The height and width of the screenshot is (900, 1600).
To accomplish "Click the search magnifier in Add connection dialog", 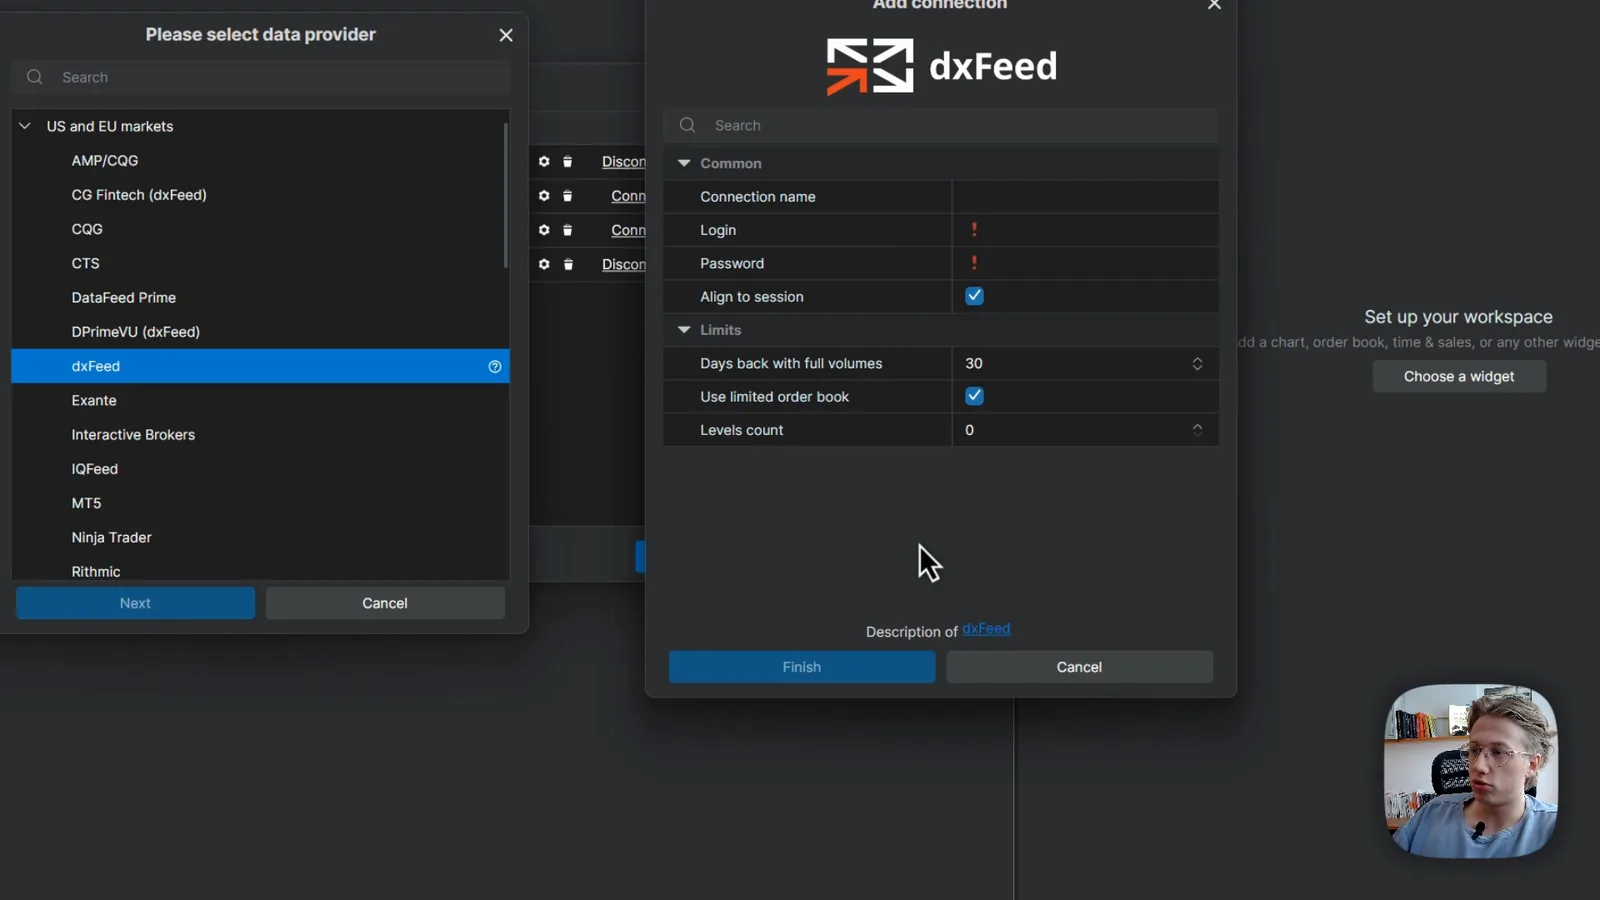I will tap(687, 125).
